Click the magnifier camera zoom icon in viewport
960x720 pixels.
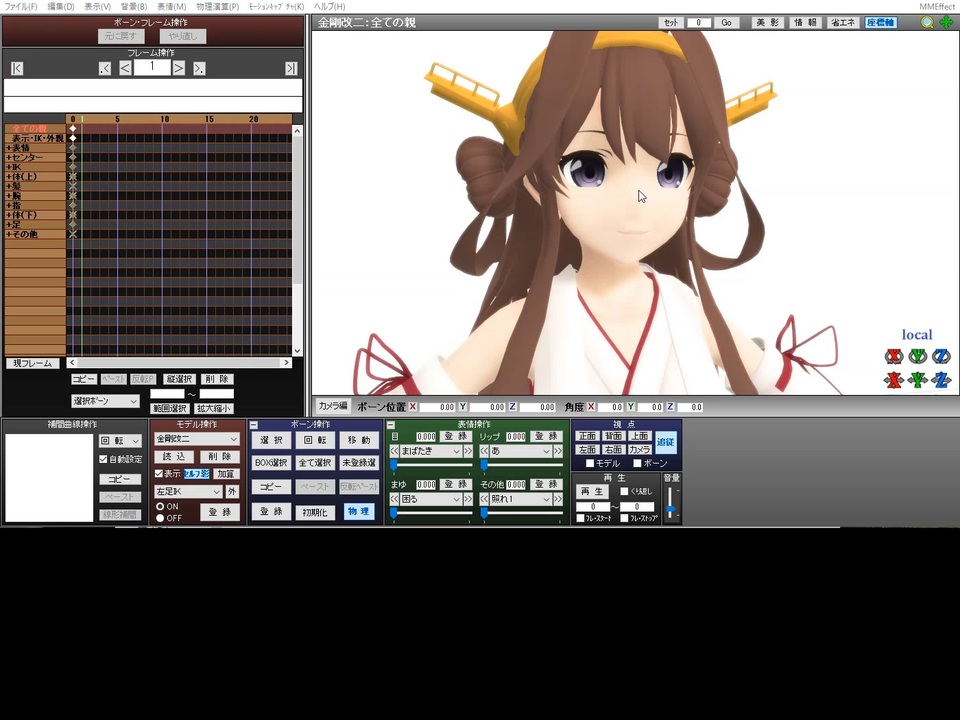(x=928, y=23)
